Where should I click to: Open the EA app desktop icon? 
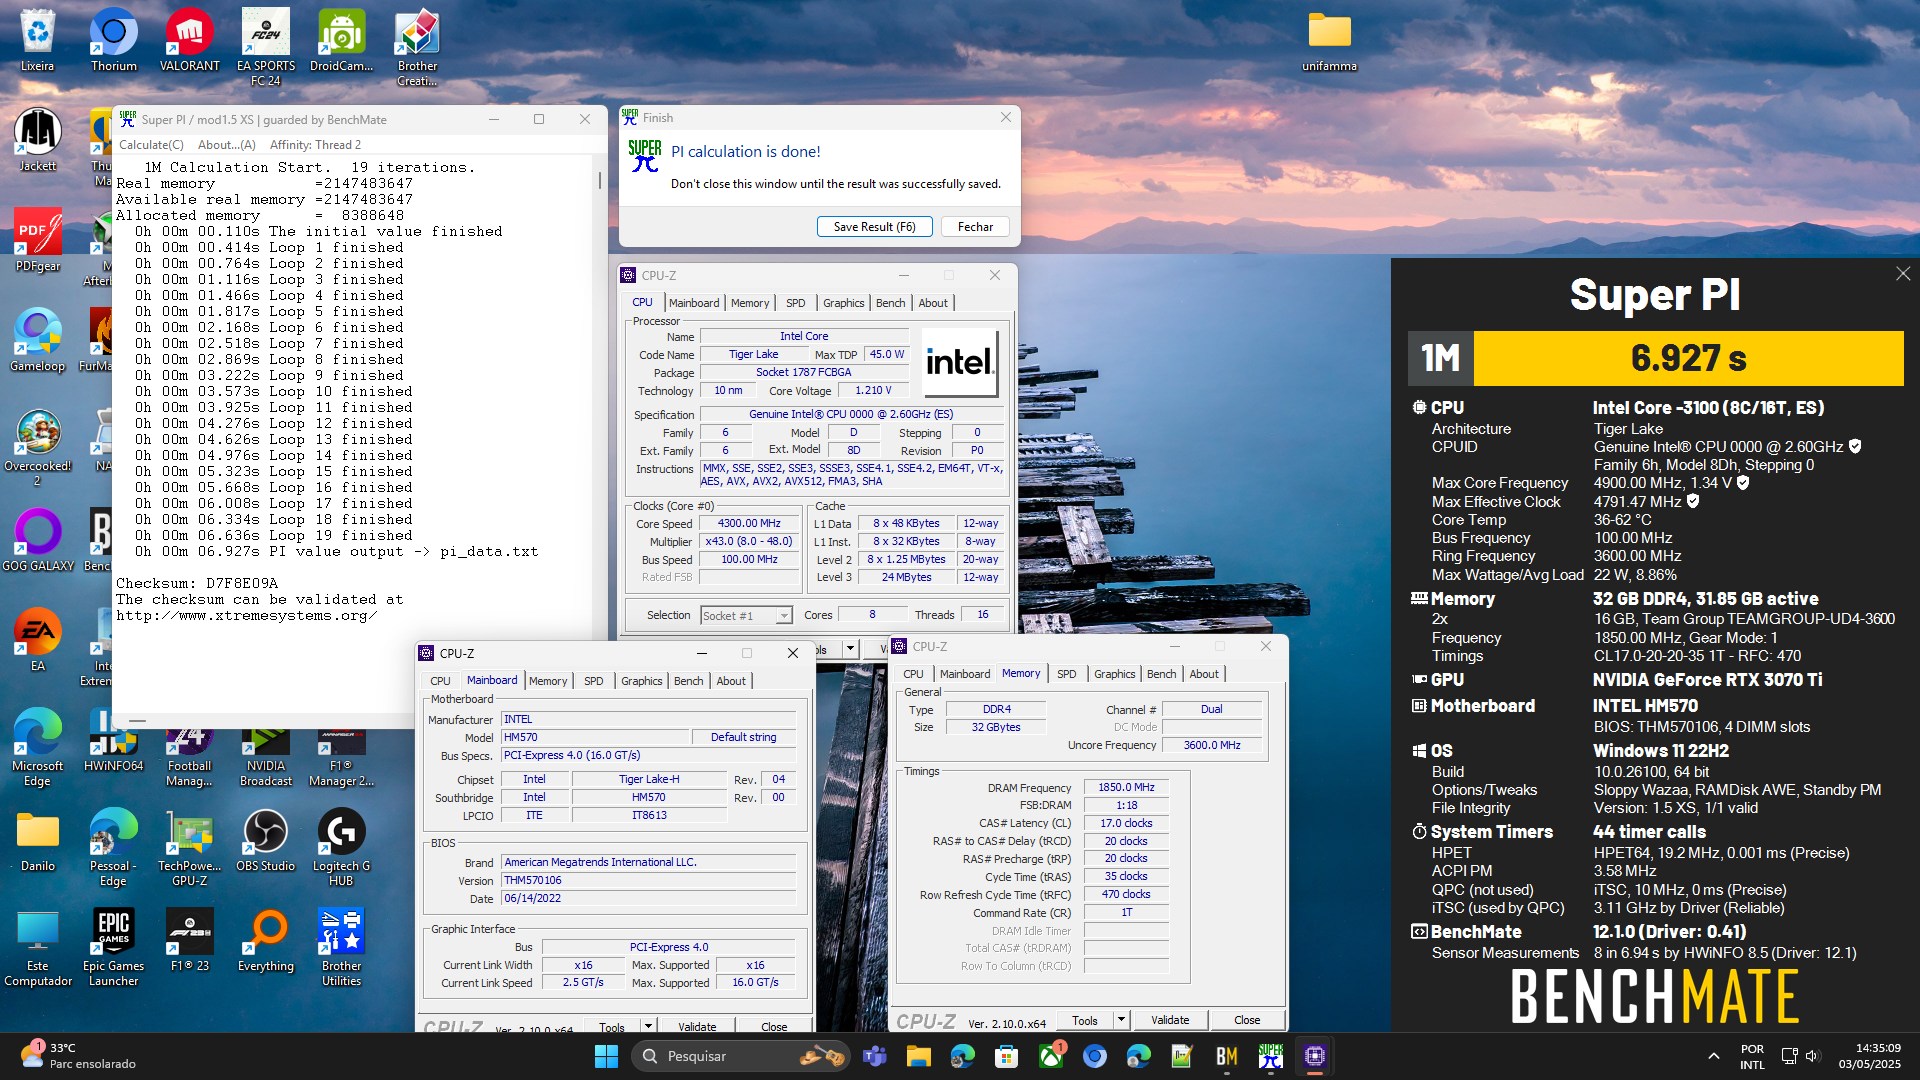tap(38, 640)
